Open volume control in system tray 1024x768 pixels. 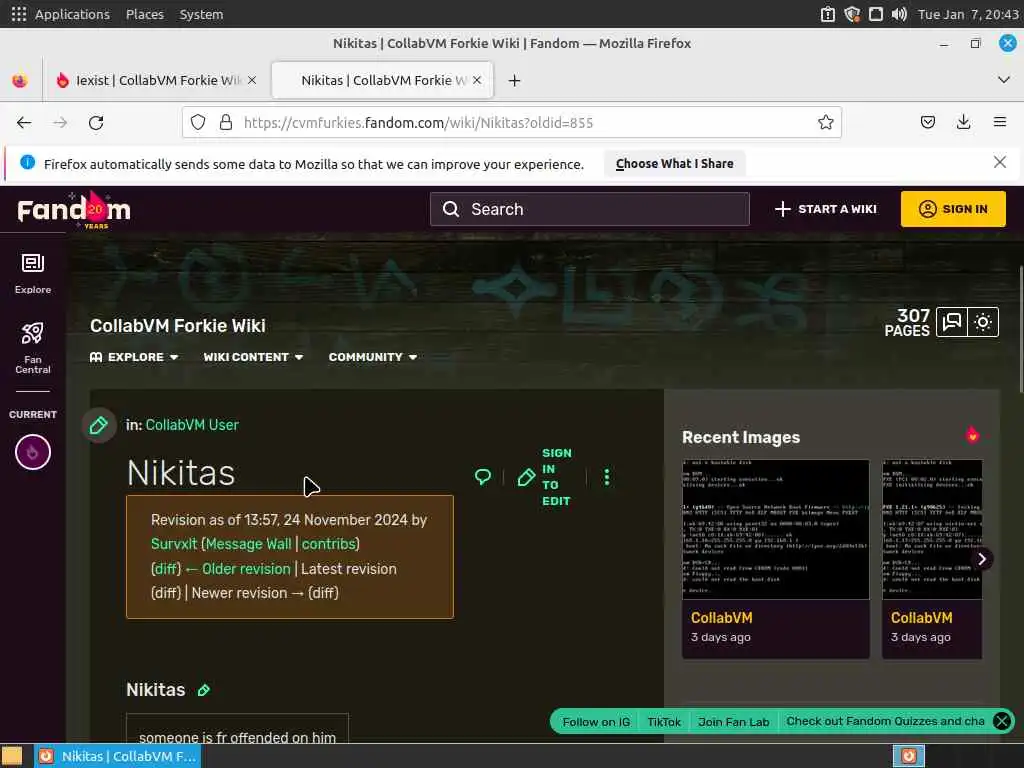899,14
